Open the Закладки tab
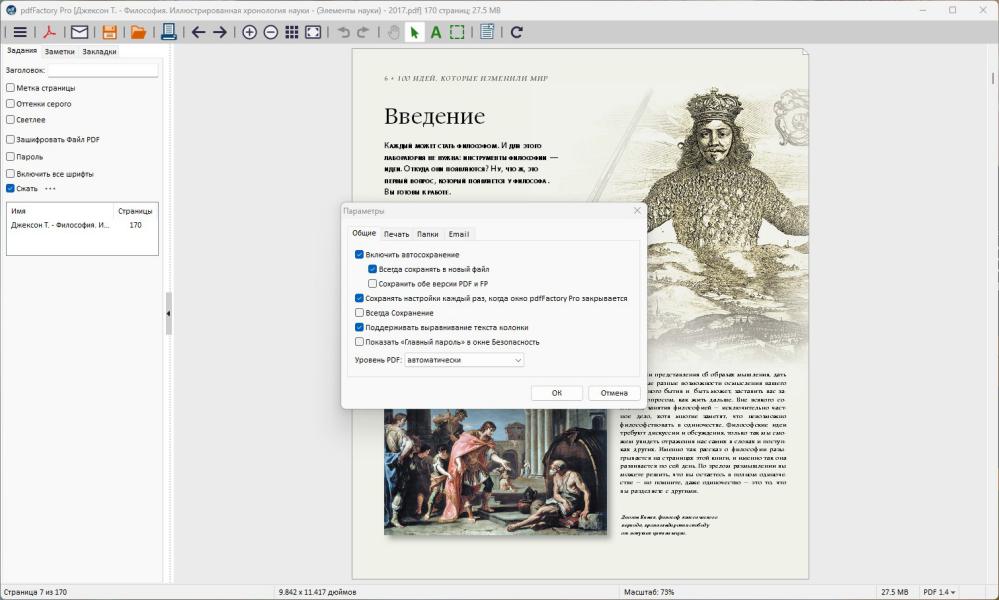 99,51
